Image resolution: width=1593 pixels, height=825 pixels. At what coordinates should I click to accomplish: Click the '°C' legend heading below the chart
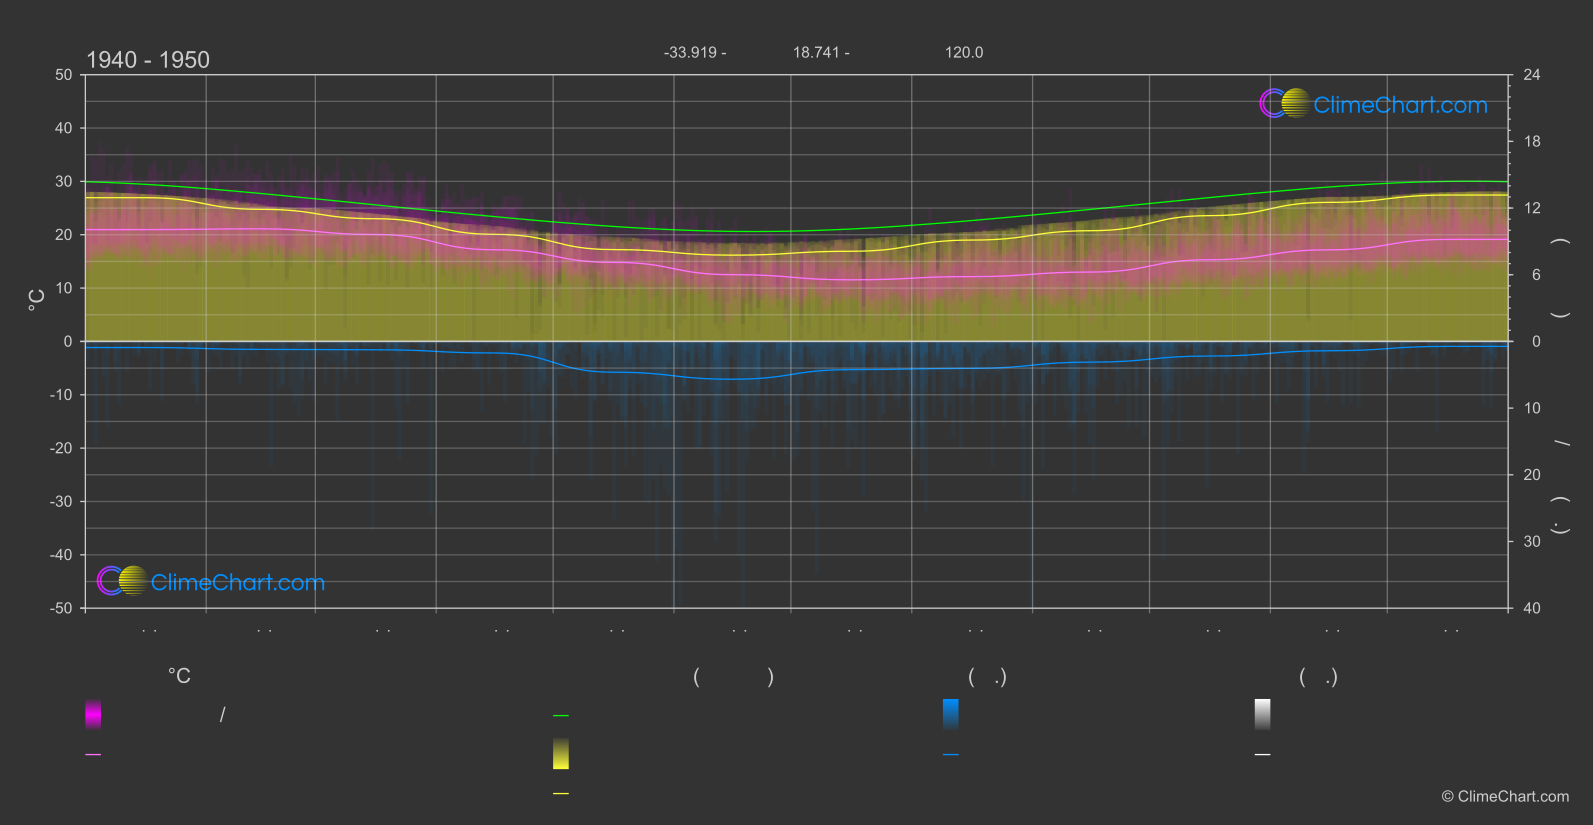point(179,676)
